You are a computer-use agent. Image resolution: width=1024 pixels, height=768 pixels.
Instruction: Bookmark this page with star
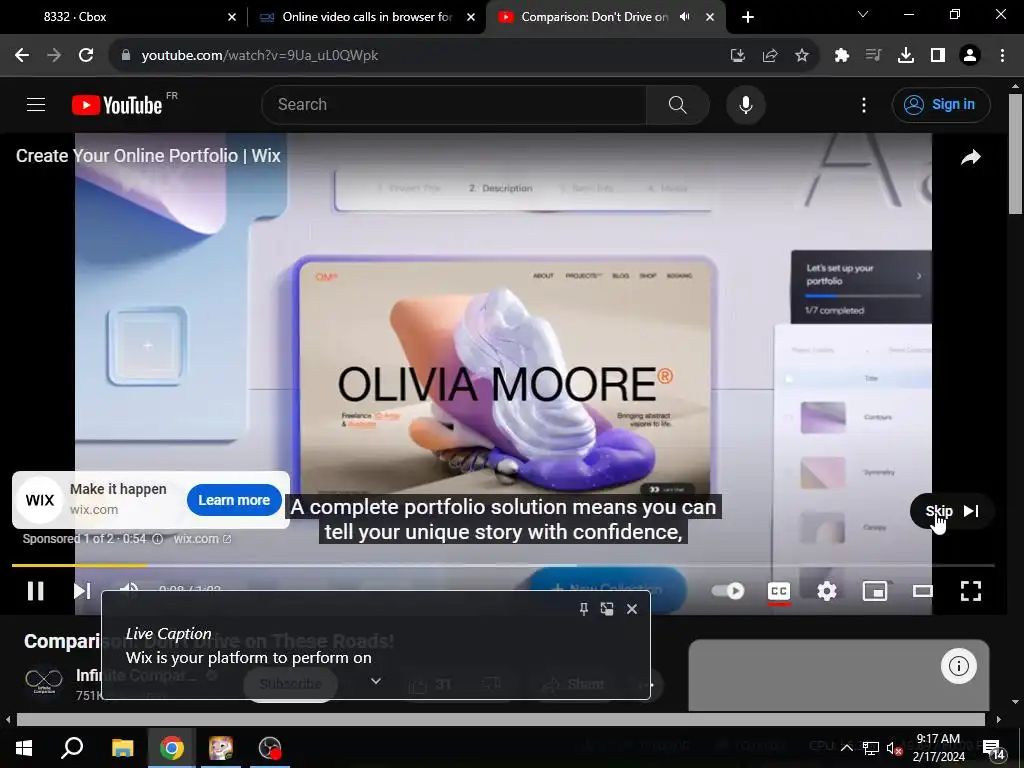[801, 56]
